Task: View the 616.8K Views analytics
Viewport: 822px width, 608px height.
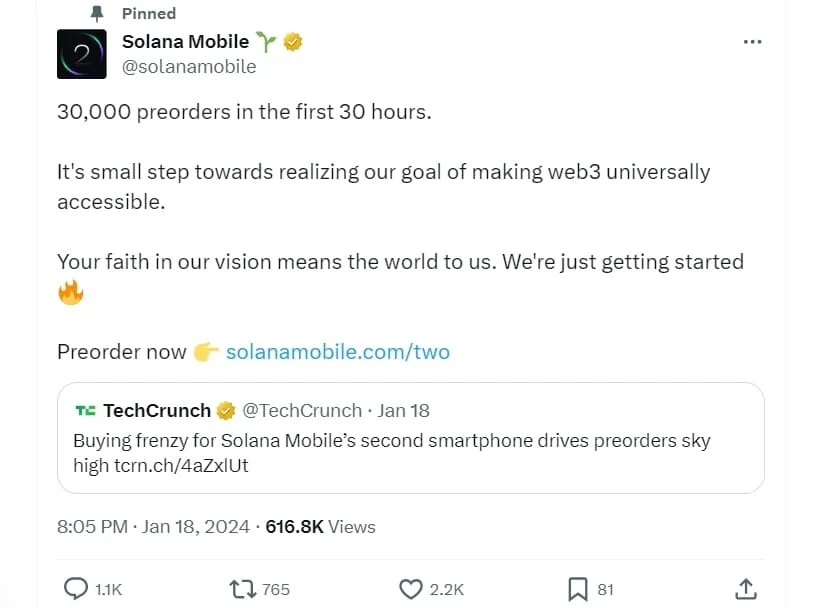Action: click(320, 526)
